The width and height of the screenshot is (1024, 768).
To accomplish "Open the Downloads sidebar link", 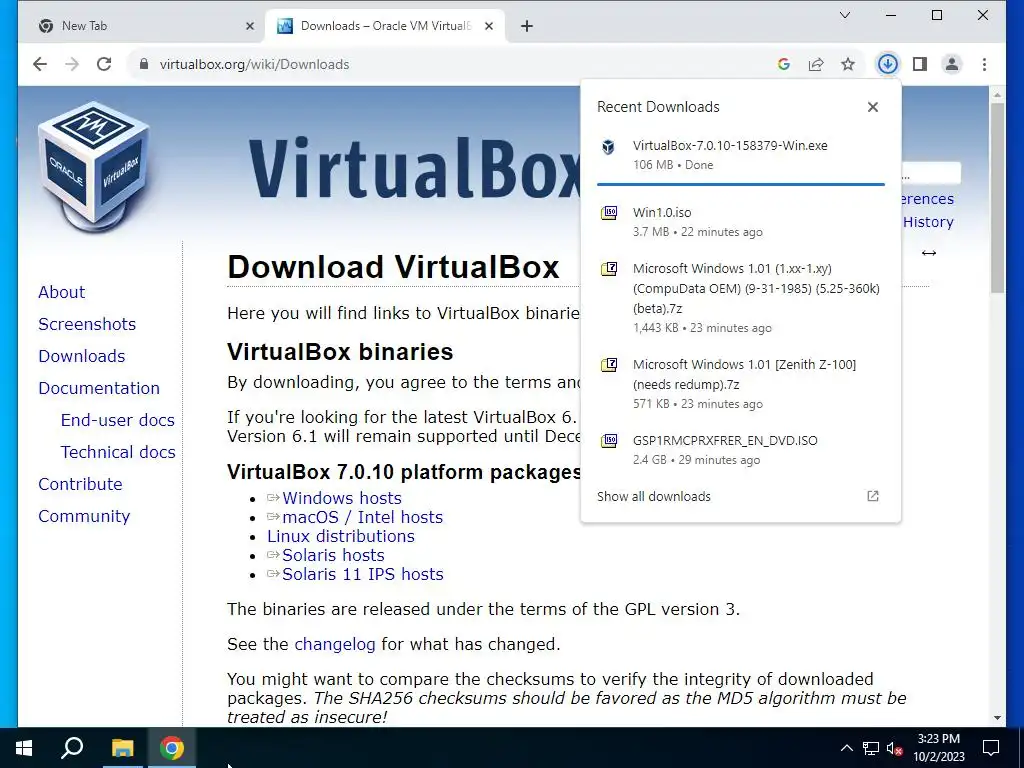I will click(x=82, y=356).
